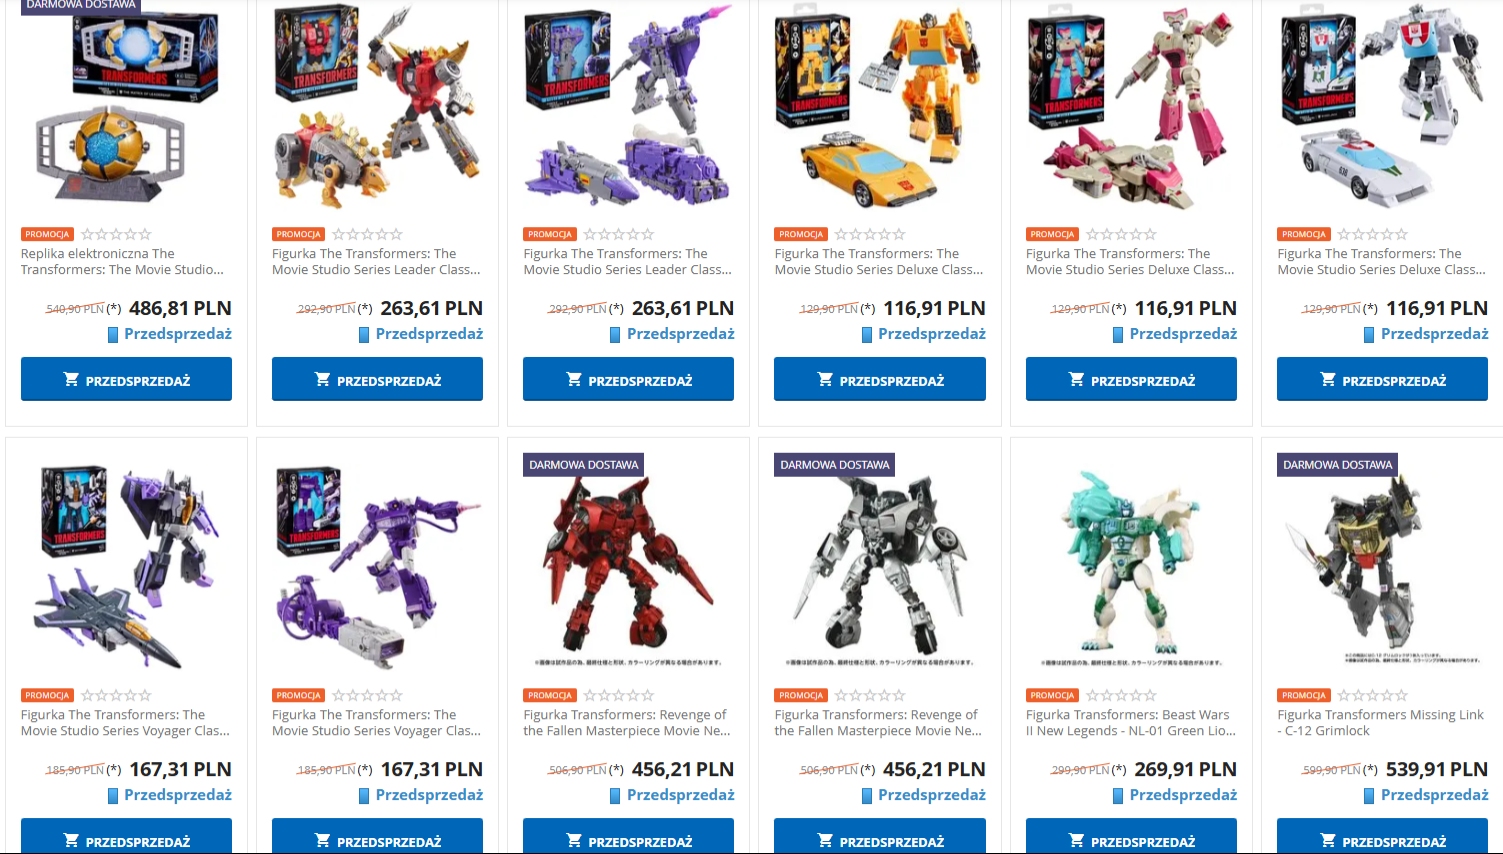Click blue tag icon beside Przedsprzedaż for 486,81 PLN item
The width and height of the screenshot is (1503, 854).
tap(113, 334)
